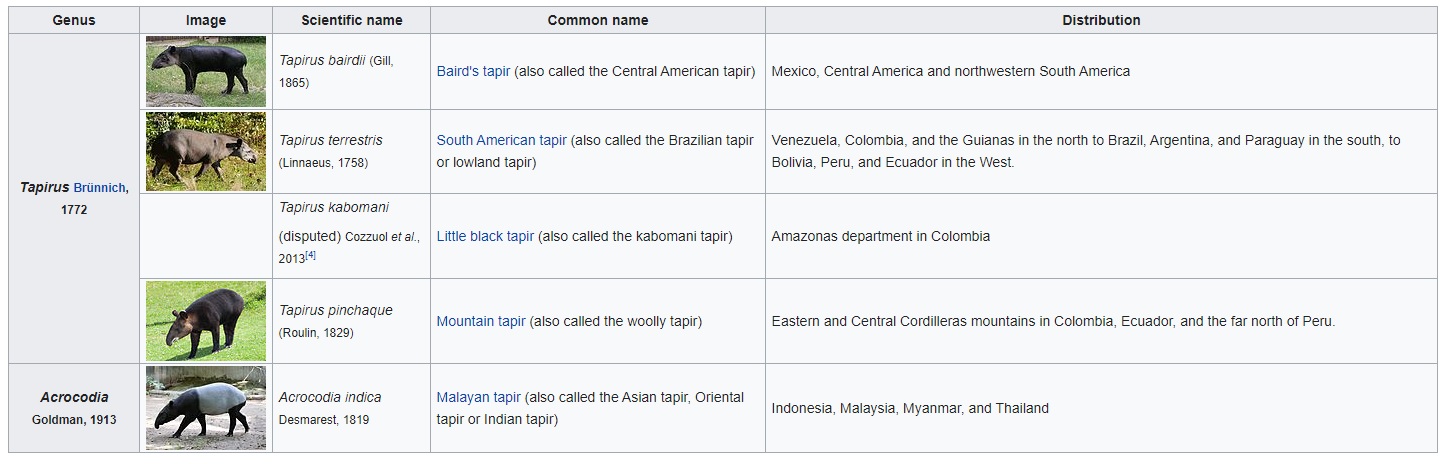Open the Malayan tapir link
The width and height of the screenshot is (1440, 464).
click(478, 397)
